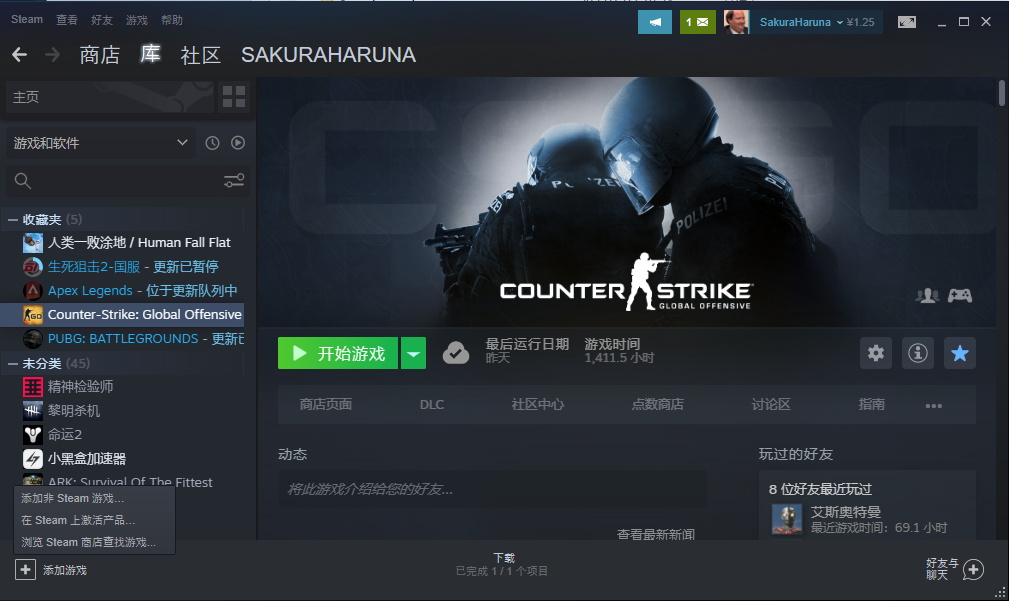Click the forward navigation arrow
This screenshot has width=1009, height=601.
(x=52, y=55)
